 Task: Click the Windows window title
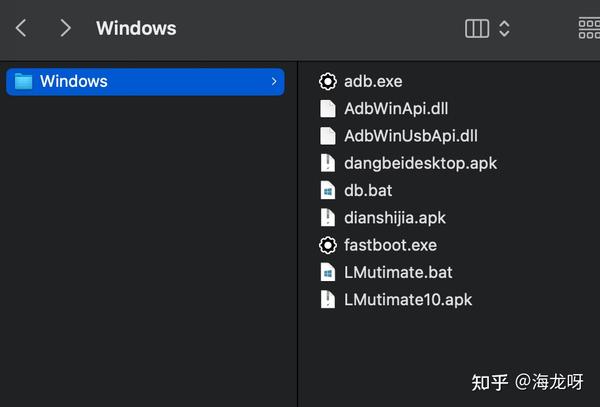pyautogui.click(x=136, y=28)
